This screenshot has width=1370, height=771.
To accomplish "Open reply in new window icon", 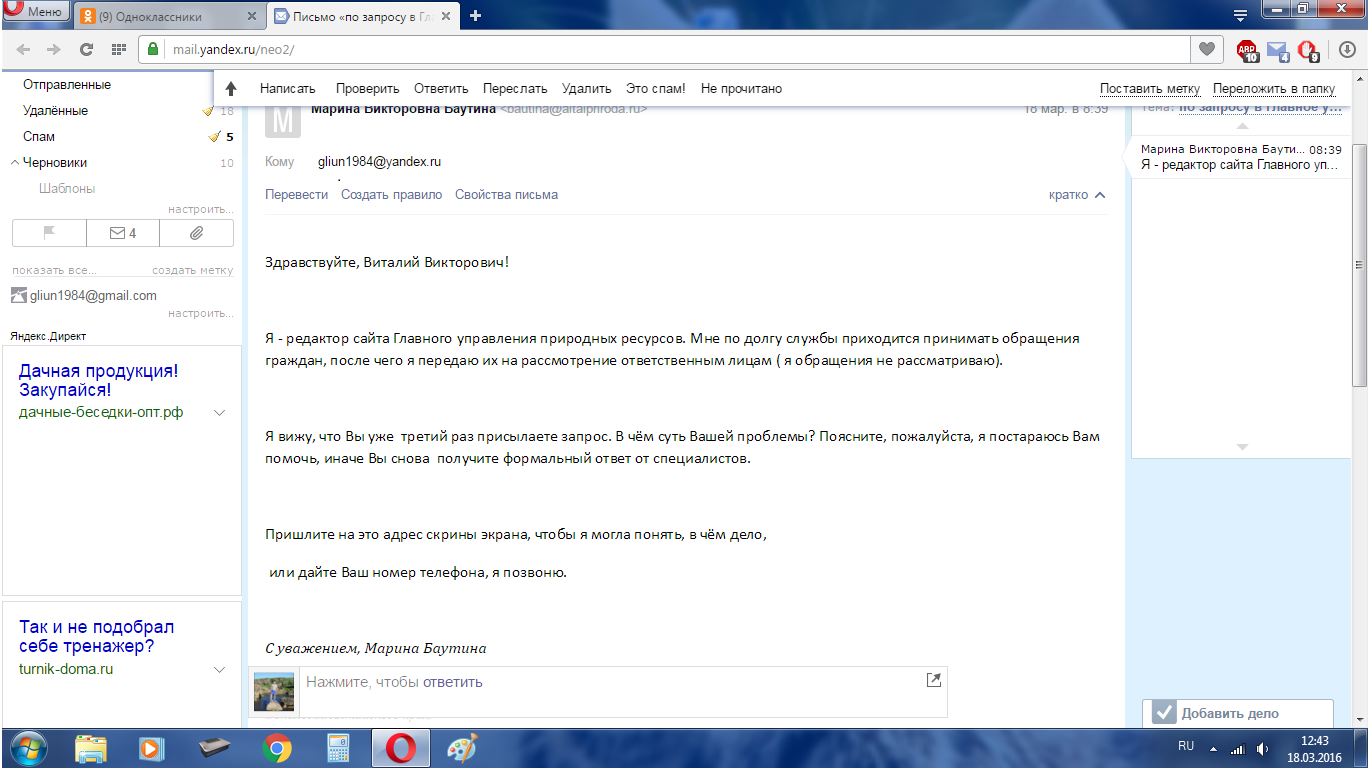I will (x=933, y=680).
